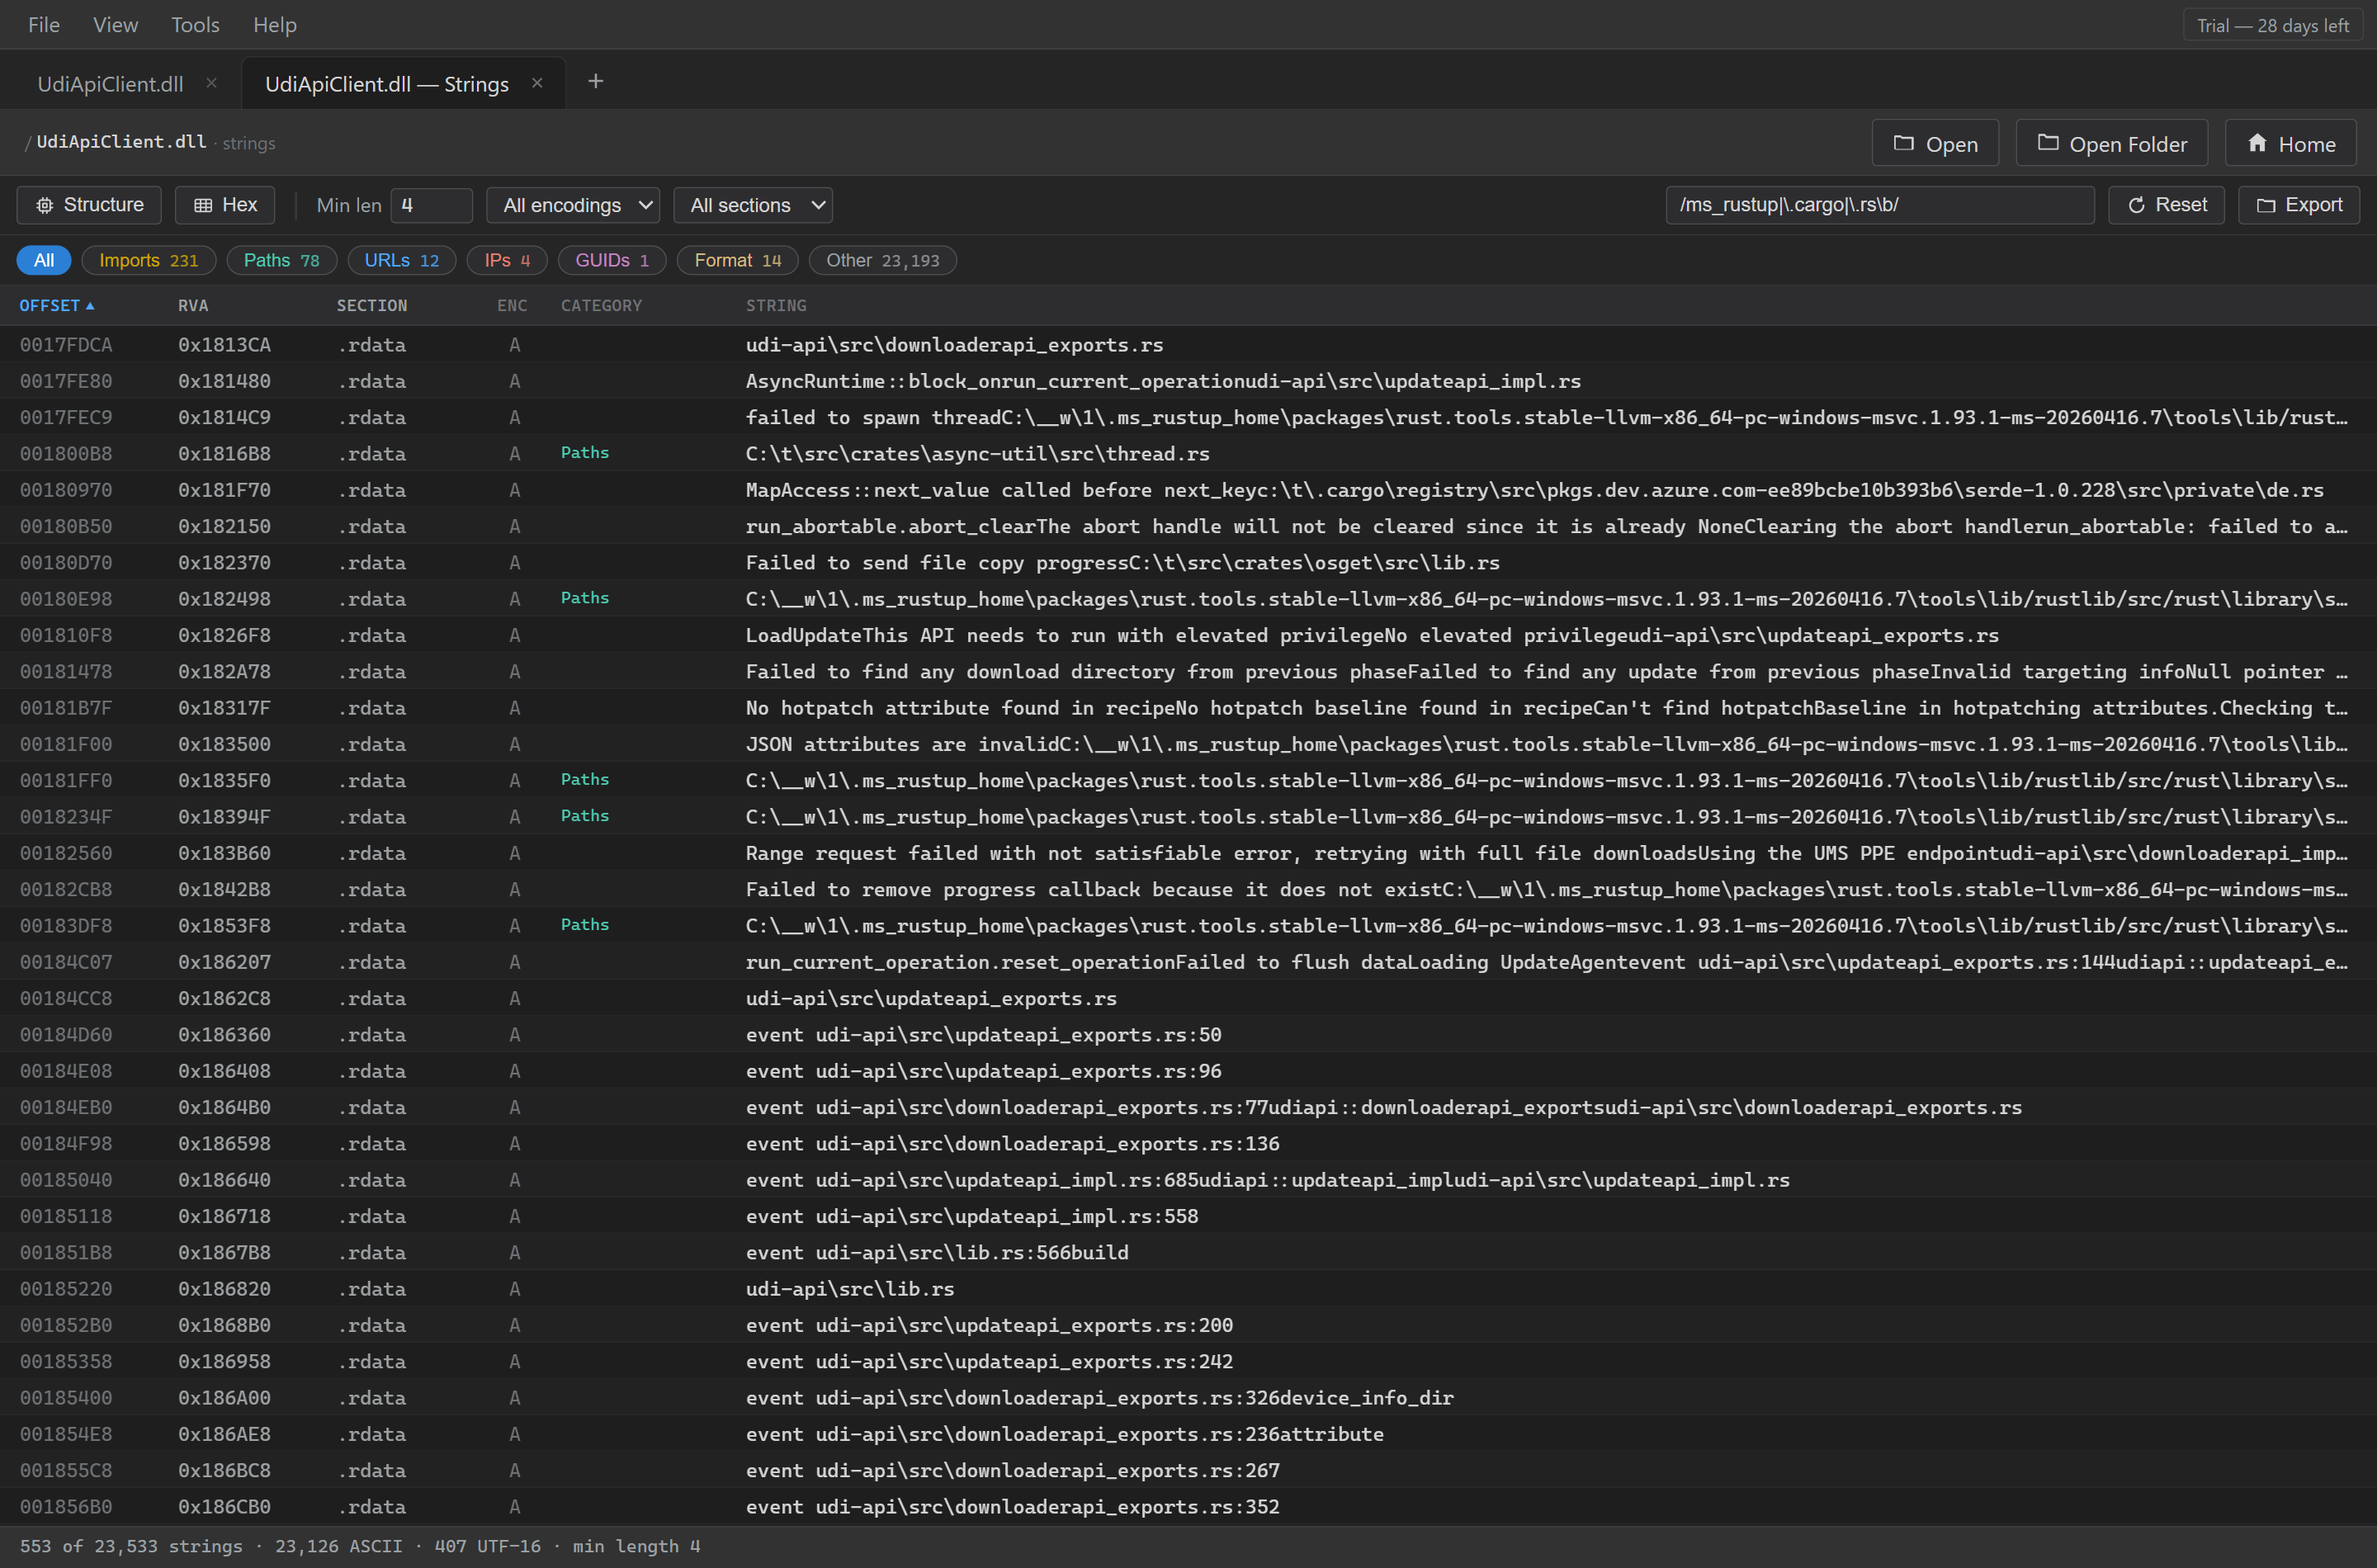Sort by the OFFSET column header
Screen dimensions: 2377x1568
coord(57,306)
